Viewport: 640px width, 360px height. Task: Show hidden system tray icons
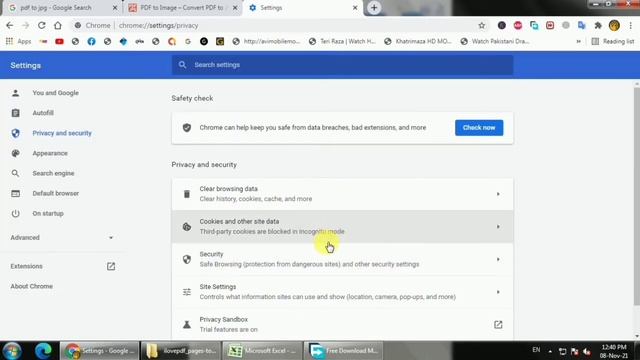click(x=550, y=351)
